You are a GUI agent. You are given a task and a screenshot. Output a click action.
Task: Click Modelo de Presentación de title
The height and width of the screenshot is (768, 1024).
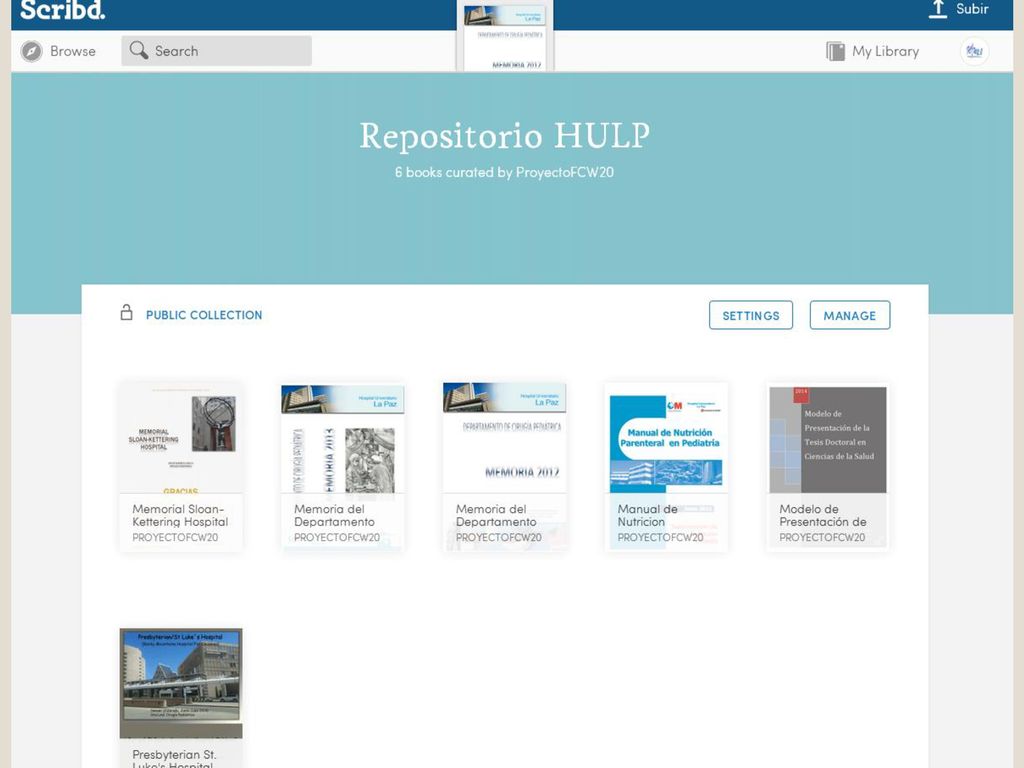tap(823, 515)
